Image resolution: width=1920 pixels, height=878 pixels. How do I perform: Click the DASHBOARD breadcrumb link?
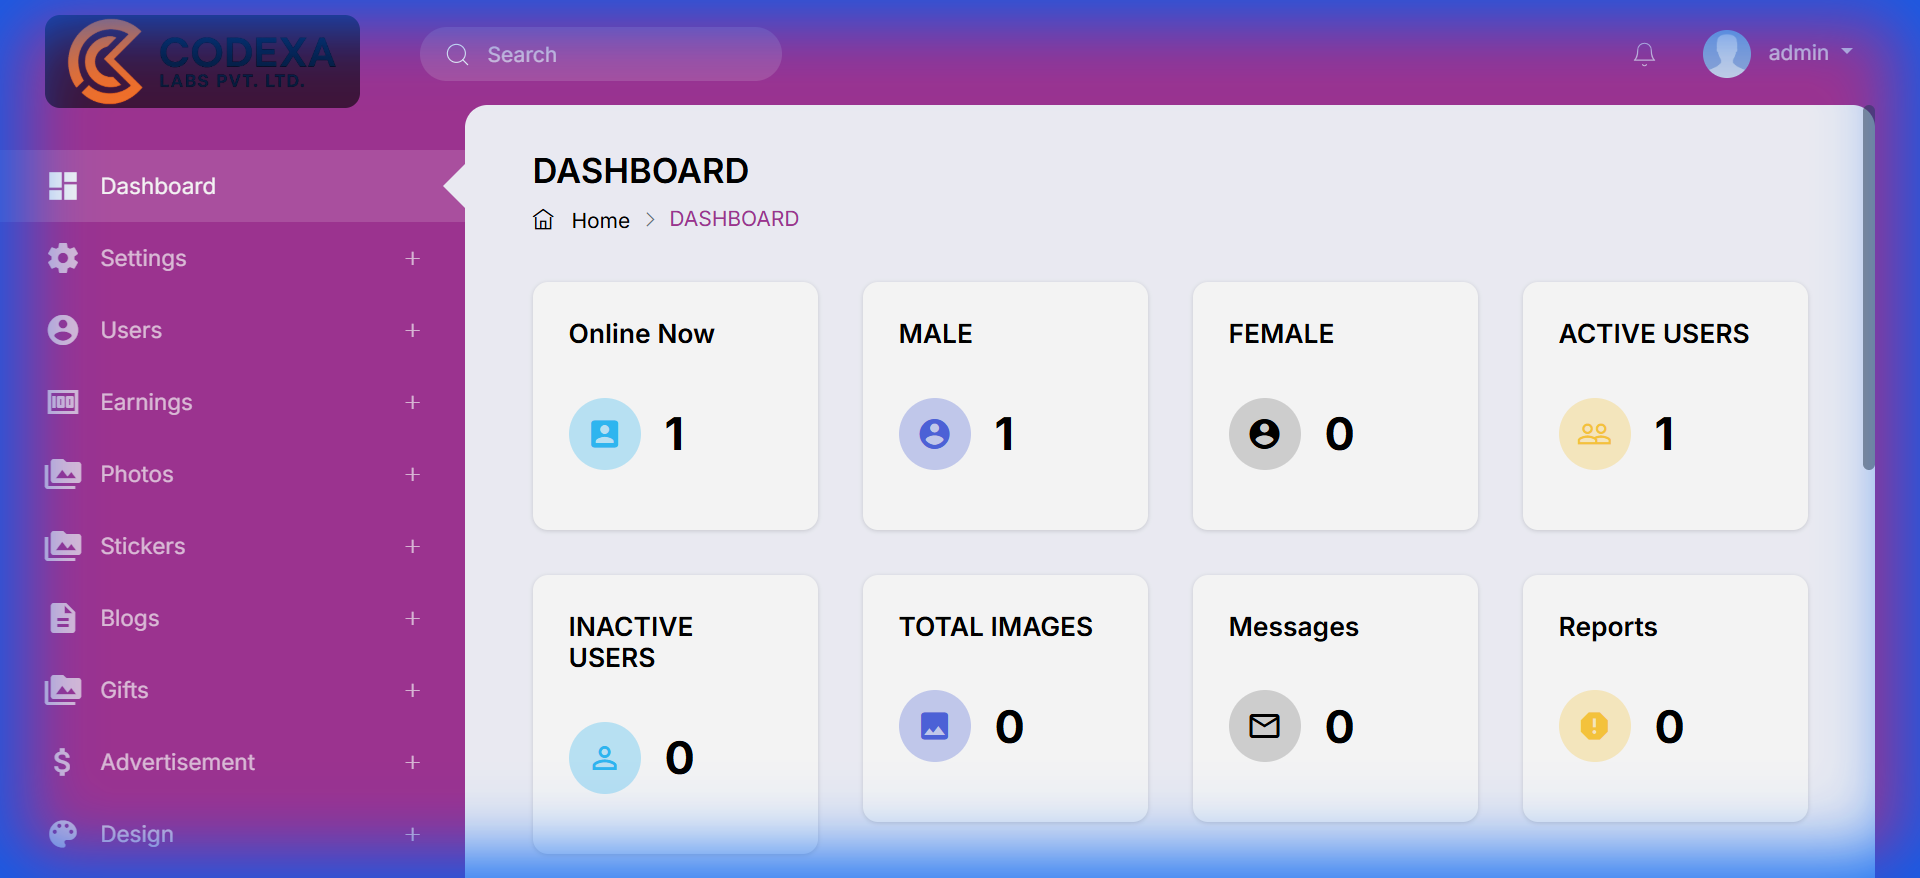point(733,219)
